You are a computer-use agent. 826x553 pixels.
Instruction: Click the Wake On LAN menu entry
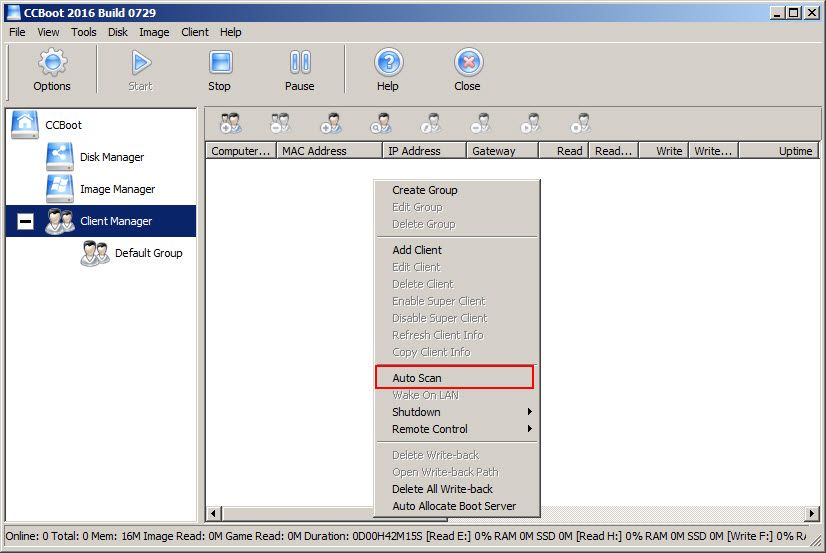457,395
